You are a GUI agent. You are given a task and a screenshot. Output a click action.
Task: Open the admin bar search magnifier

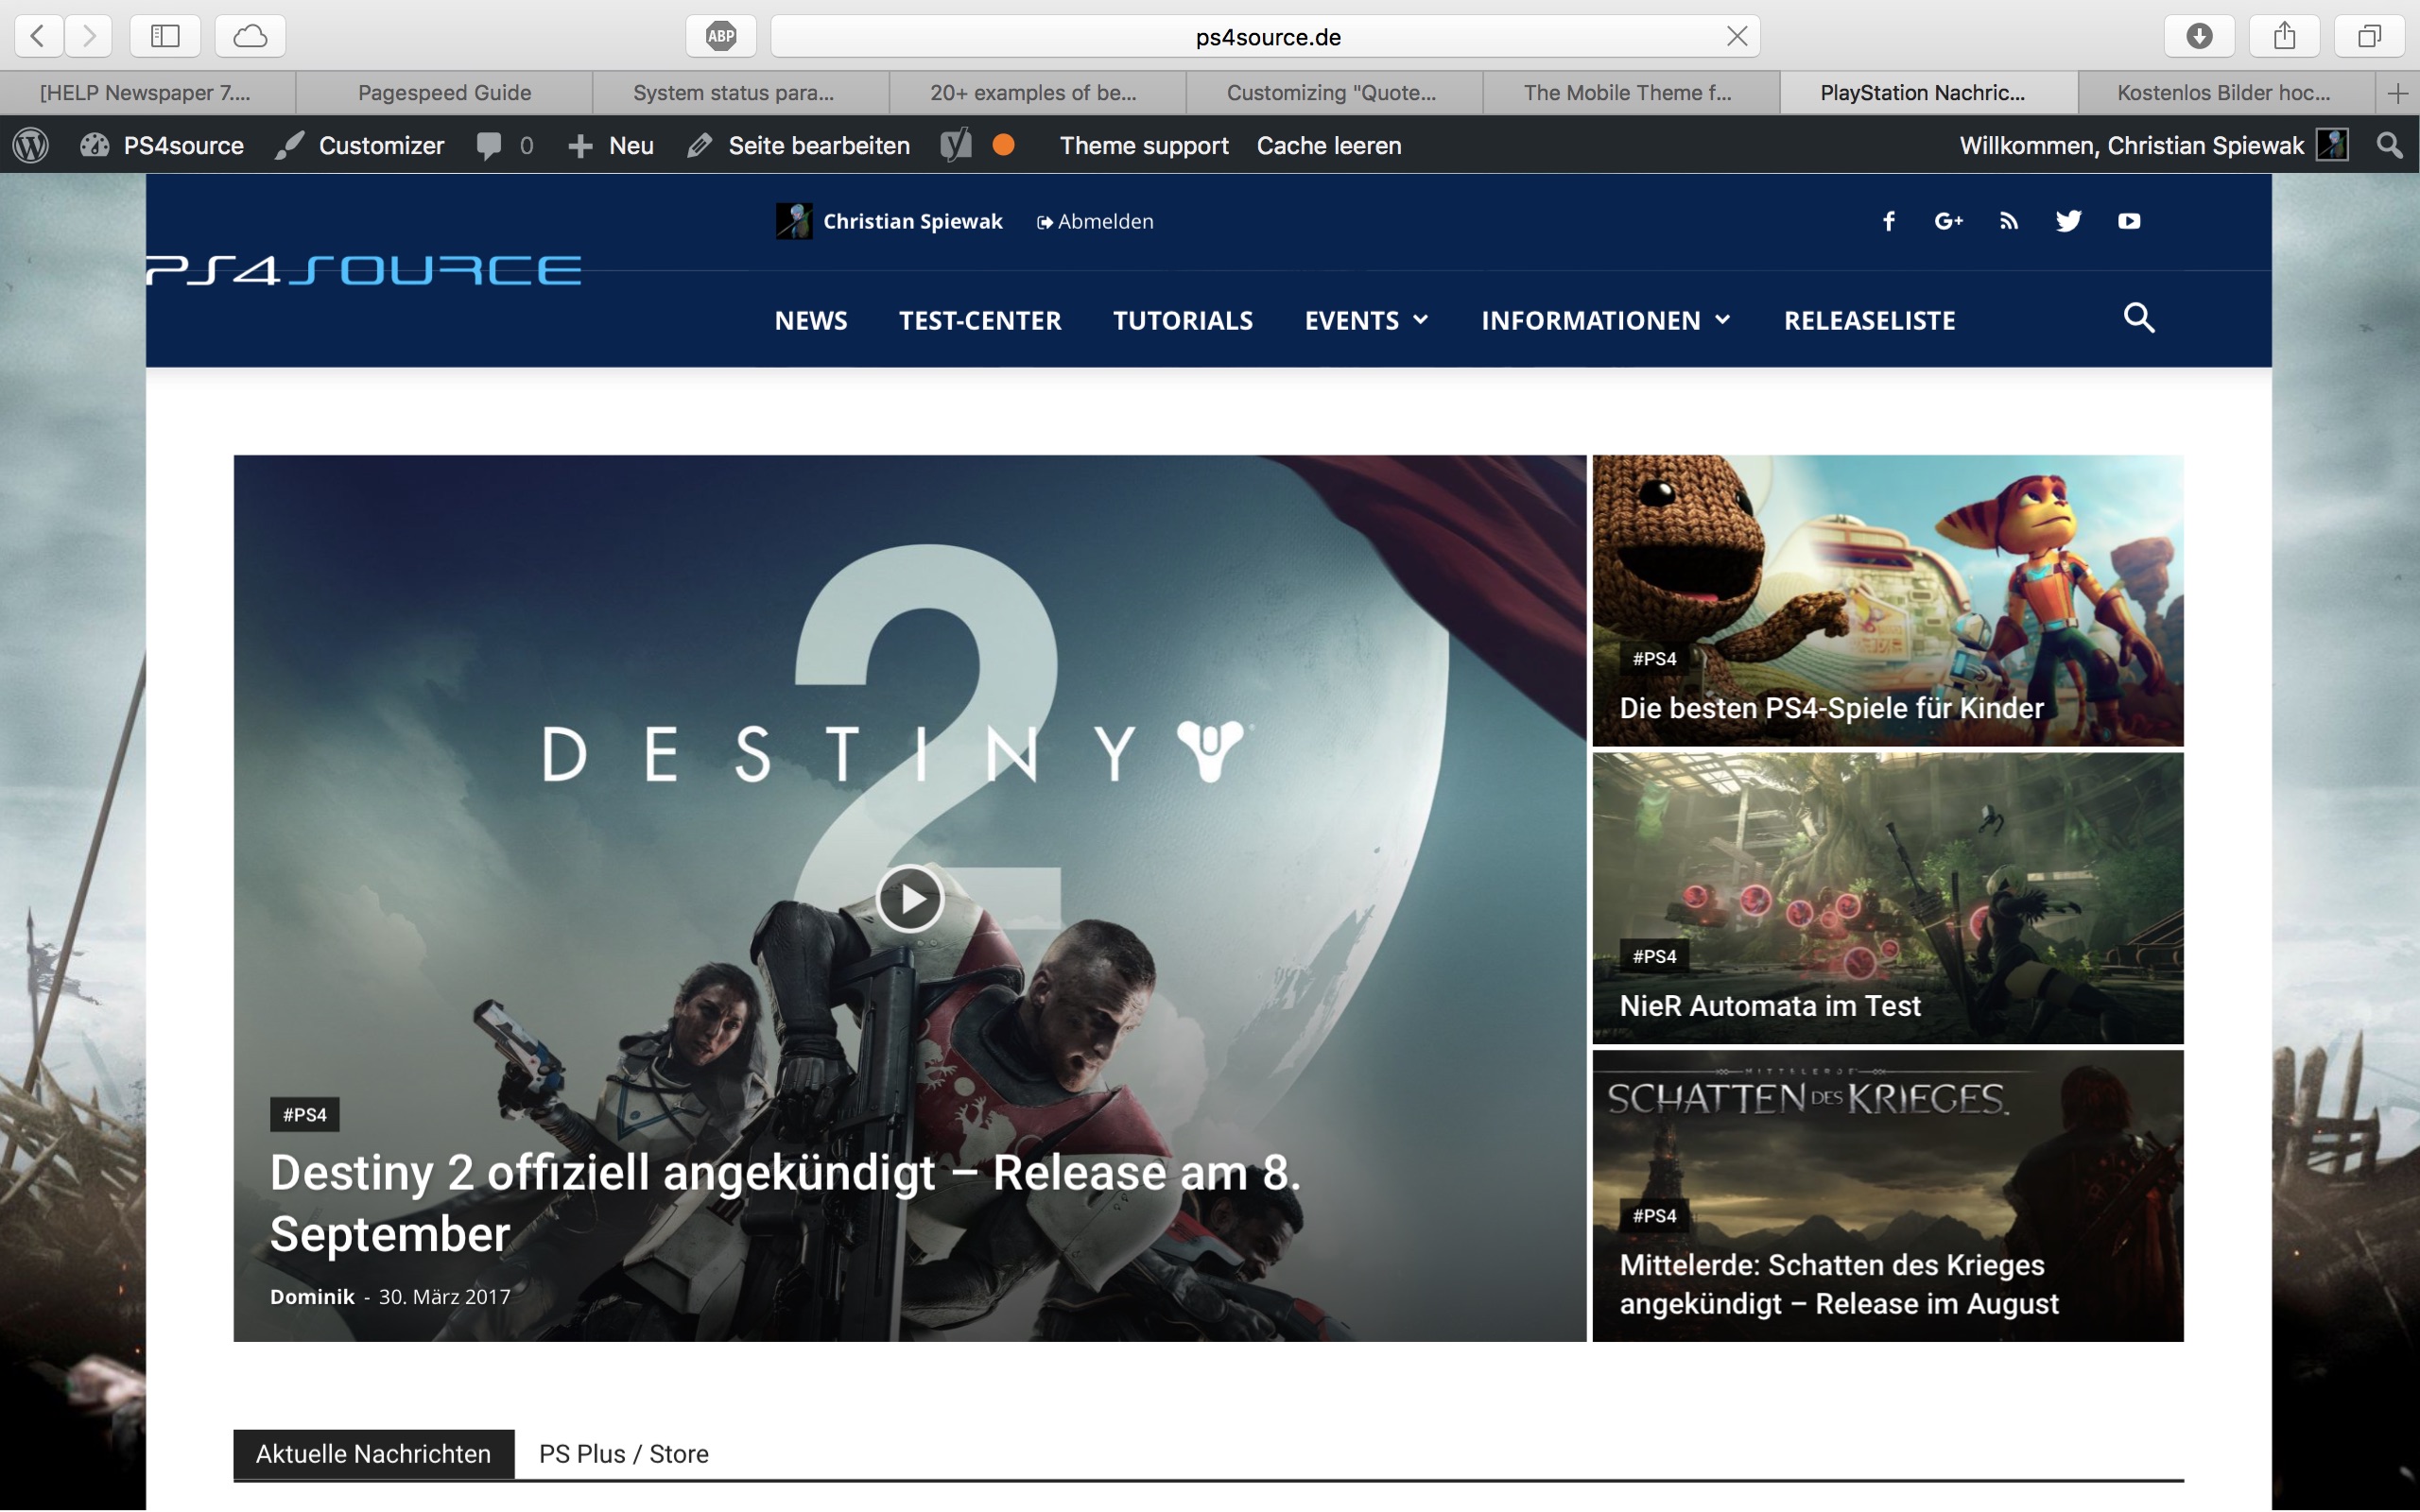(x=2389, y=146)
